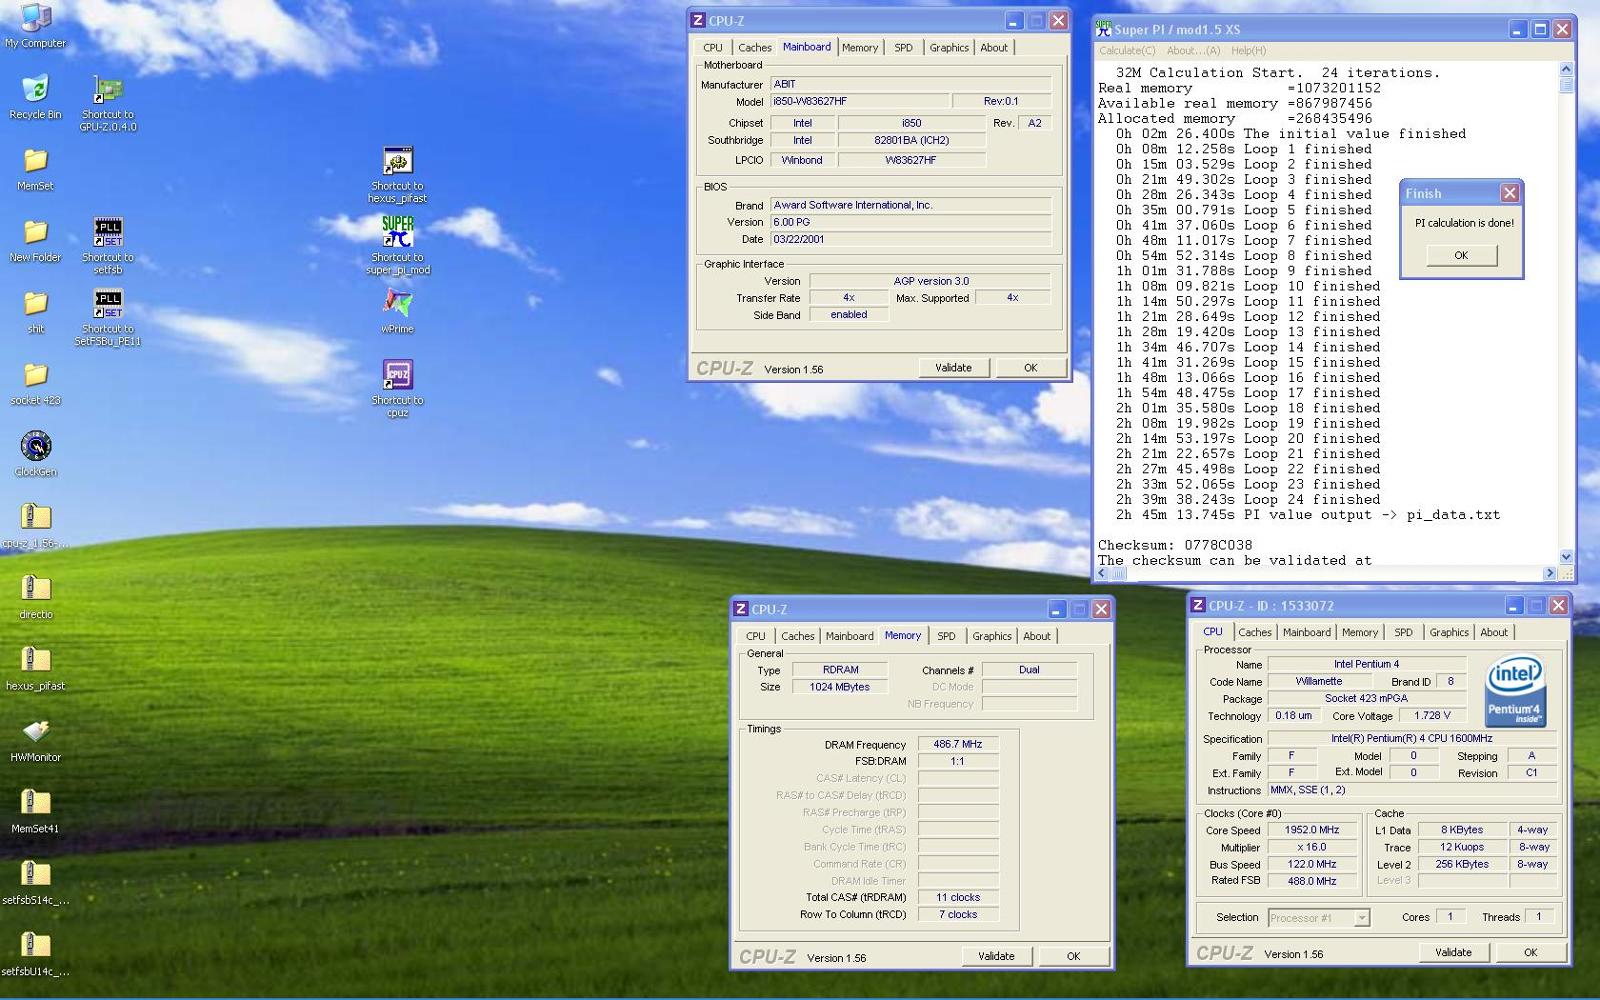1600x1000 pixels.
Task: Click Validate in CPU-Z ID 1533072 window
Action: [1453, 952]
